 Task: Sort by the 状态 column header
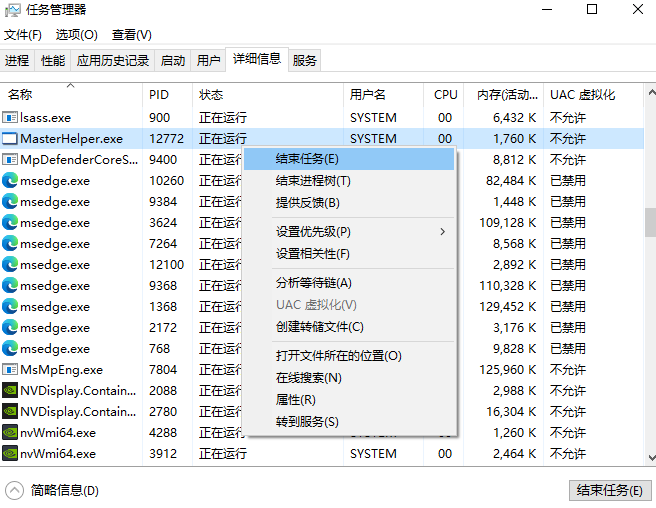[268, 95]
